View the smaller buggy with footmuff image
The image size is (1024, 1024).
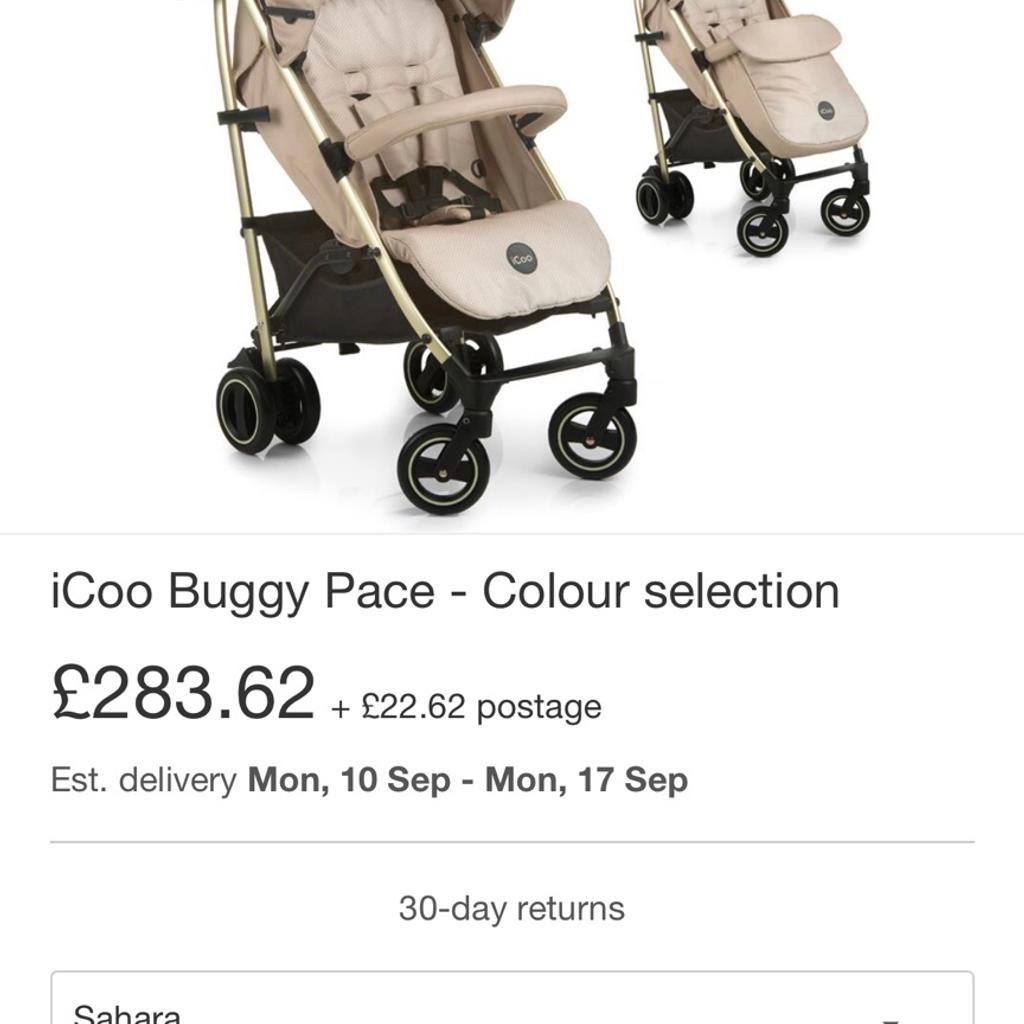point(760,120)
